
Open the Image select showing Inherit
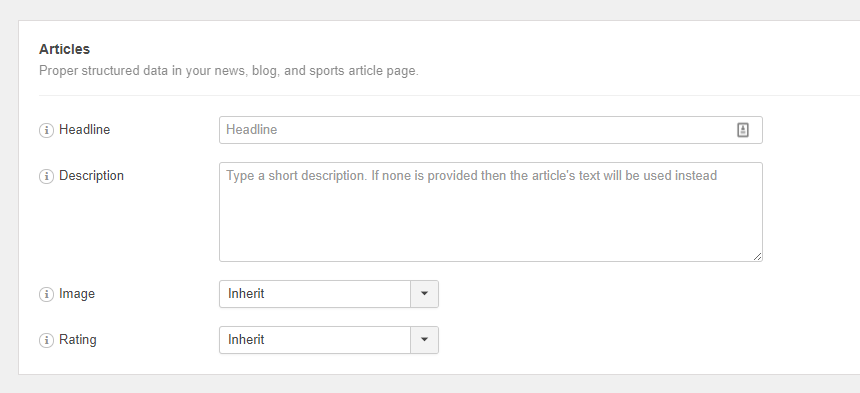329,294
